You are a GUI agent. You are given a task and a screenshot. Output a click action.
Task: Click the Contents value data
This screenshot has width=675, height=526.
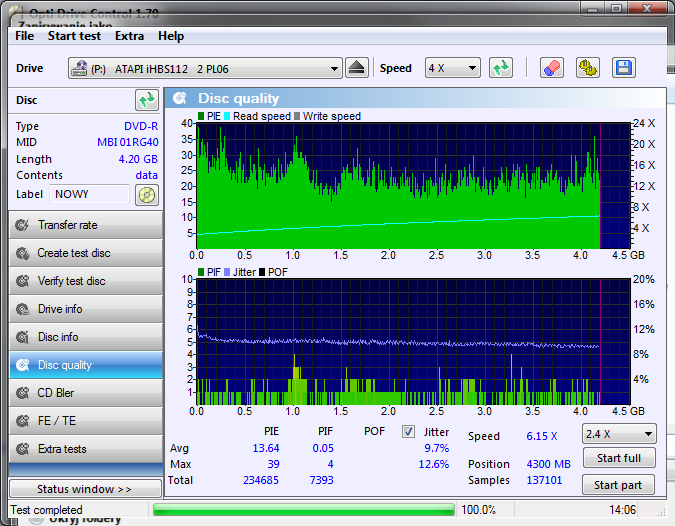(x=146, y=175)
